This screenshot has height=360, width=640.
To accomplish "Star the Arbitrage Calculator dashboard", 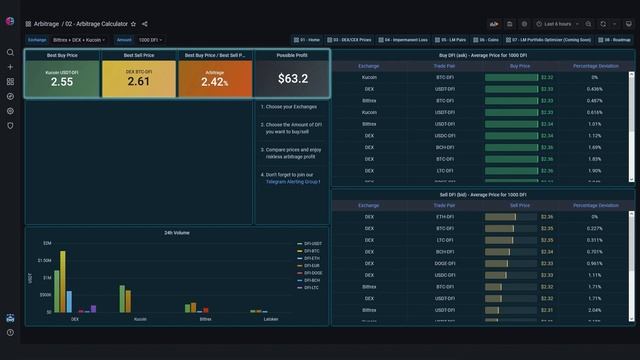I will click(133, 24).
